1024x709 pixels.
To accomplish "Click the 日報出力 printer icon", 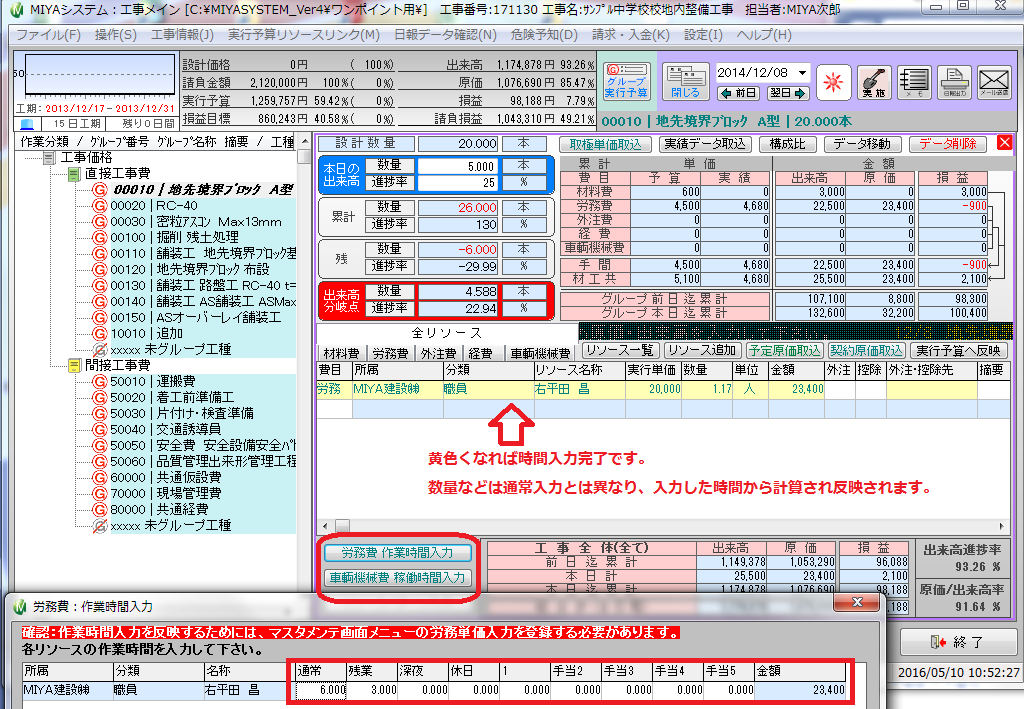I will pos(954,82).
